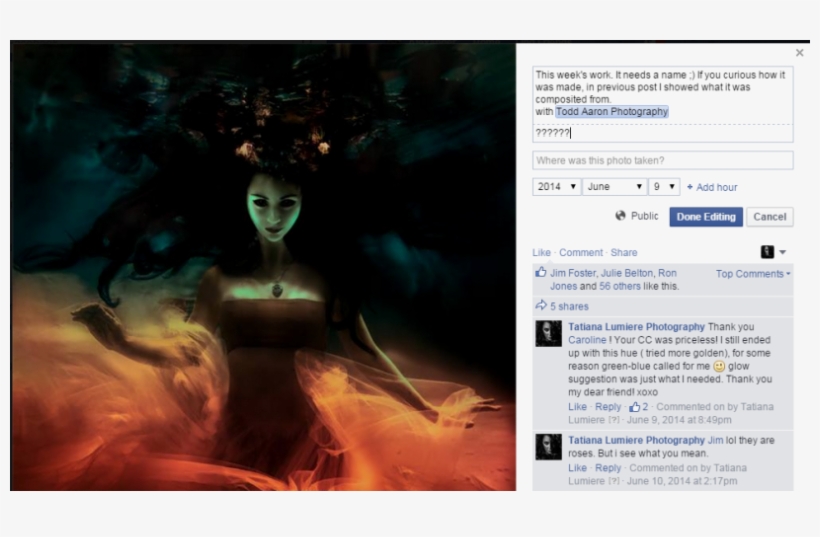Click the Add hour link

(712, 187)
